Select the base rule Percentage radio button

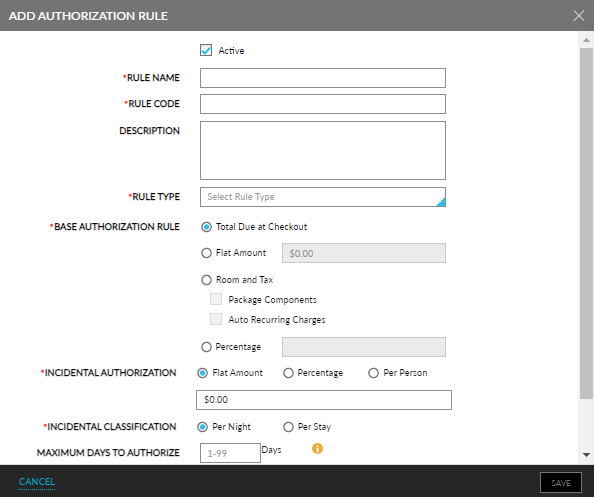pyautogui.click(x=206, y=347)
